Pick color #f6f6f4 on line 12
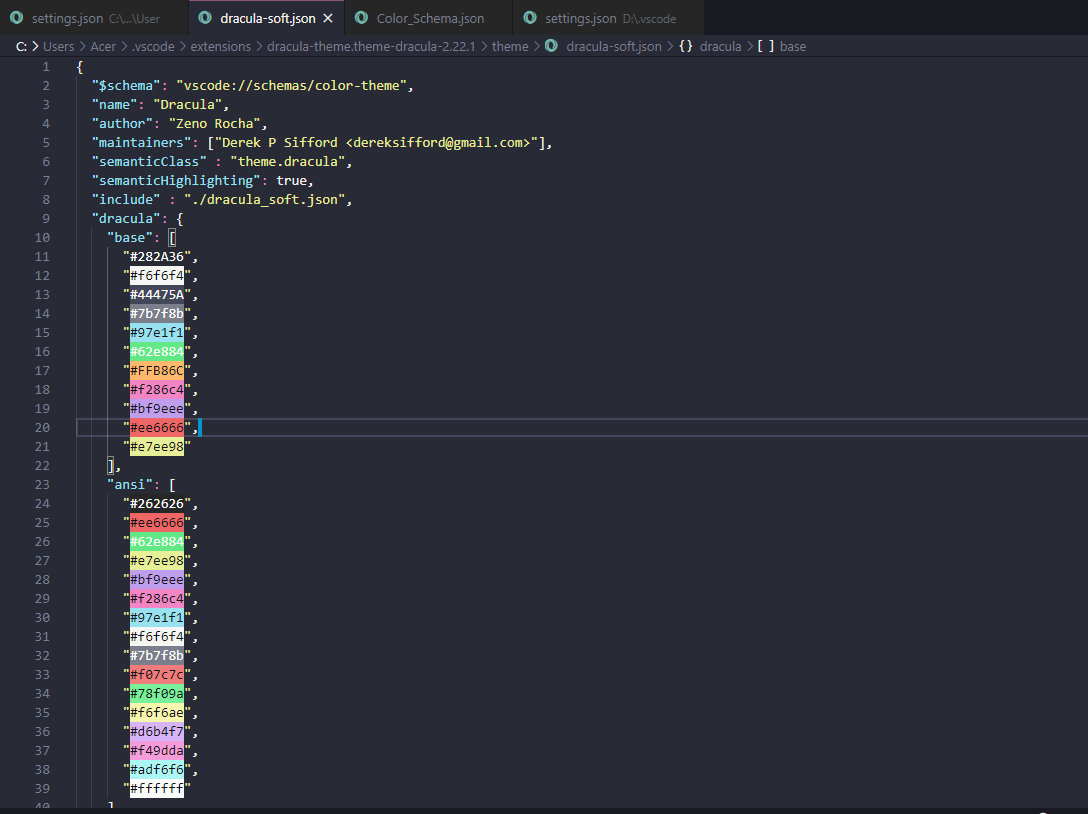 pos(157,275)
